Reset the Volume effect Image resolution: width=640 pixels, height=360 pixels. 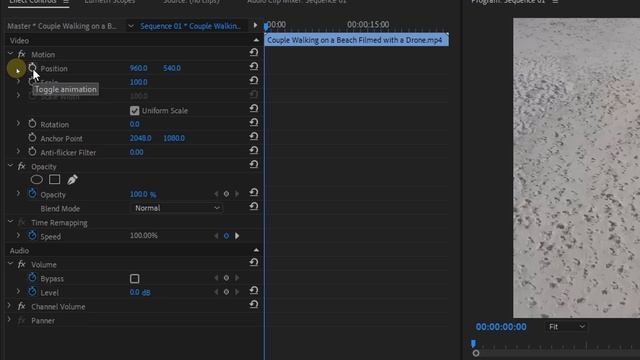point(254,262)
